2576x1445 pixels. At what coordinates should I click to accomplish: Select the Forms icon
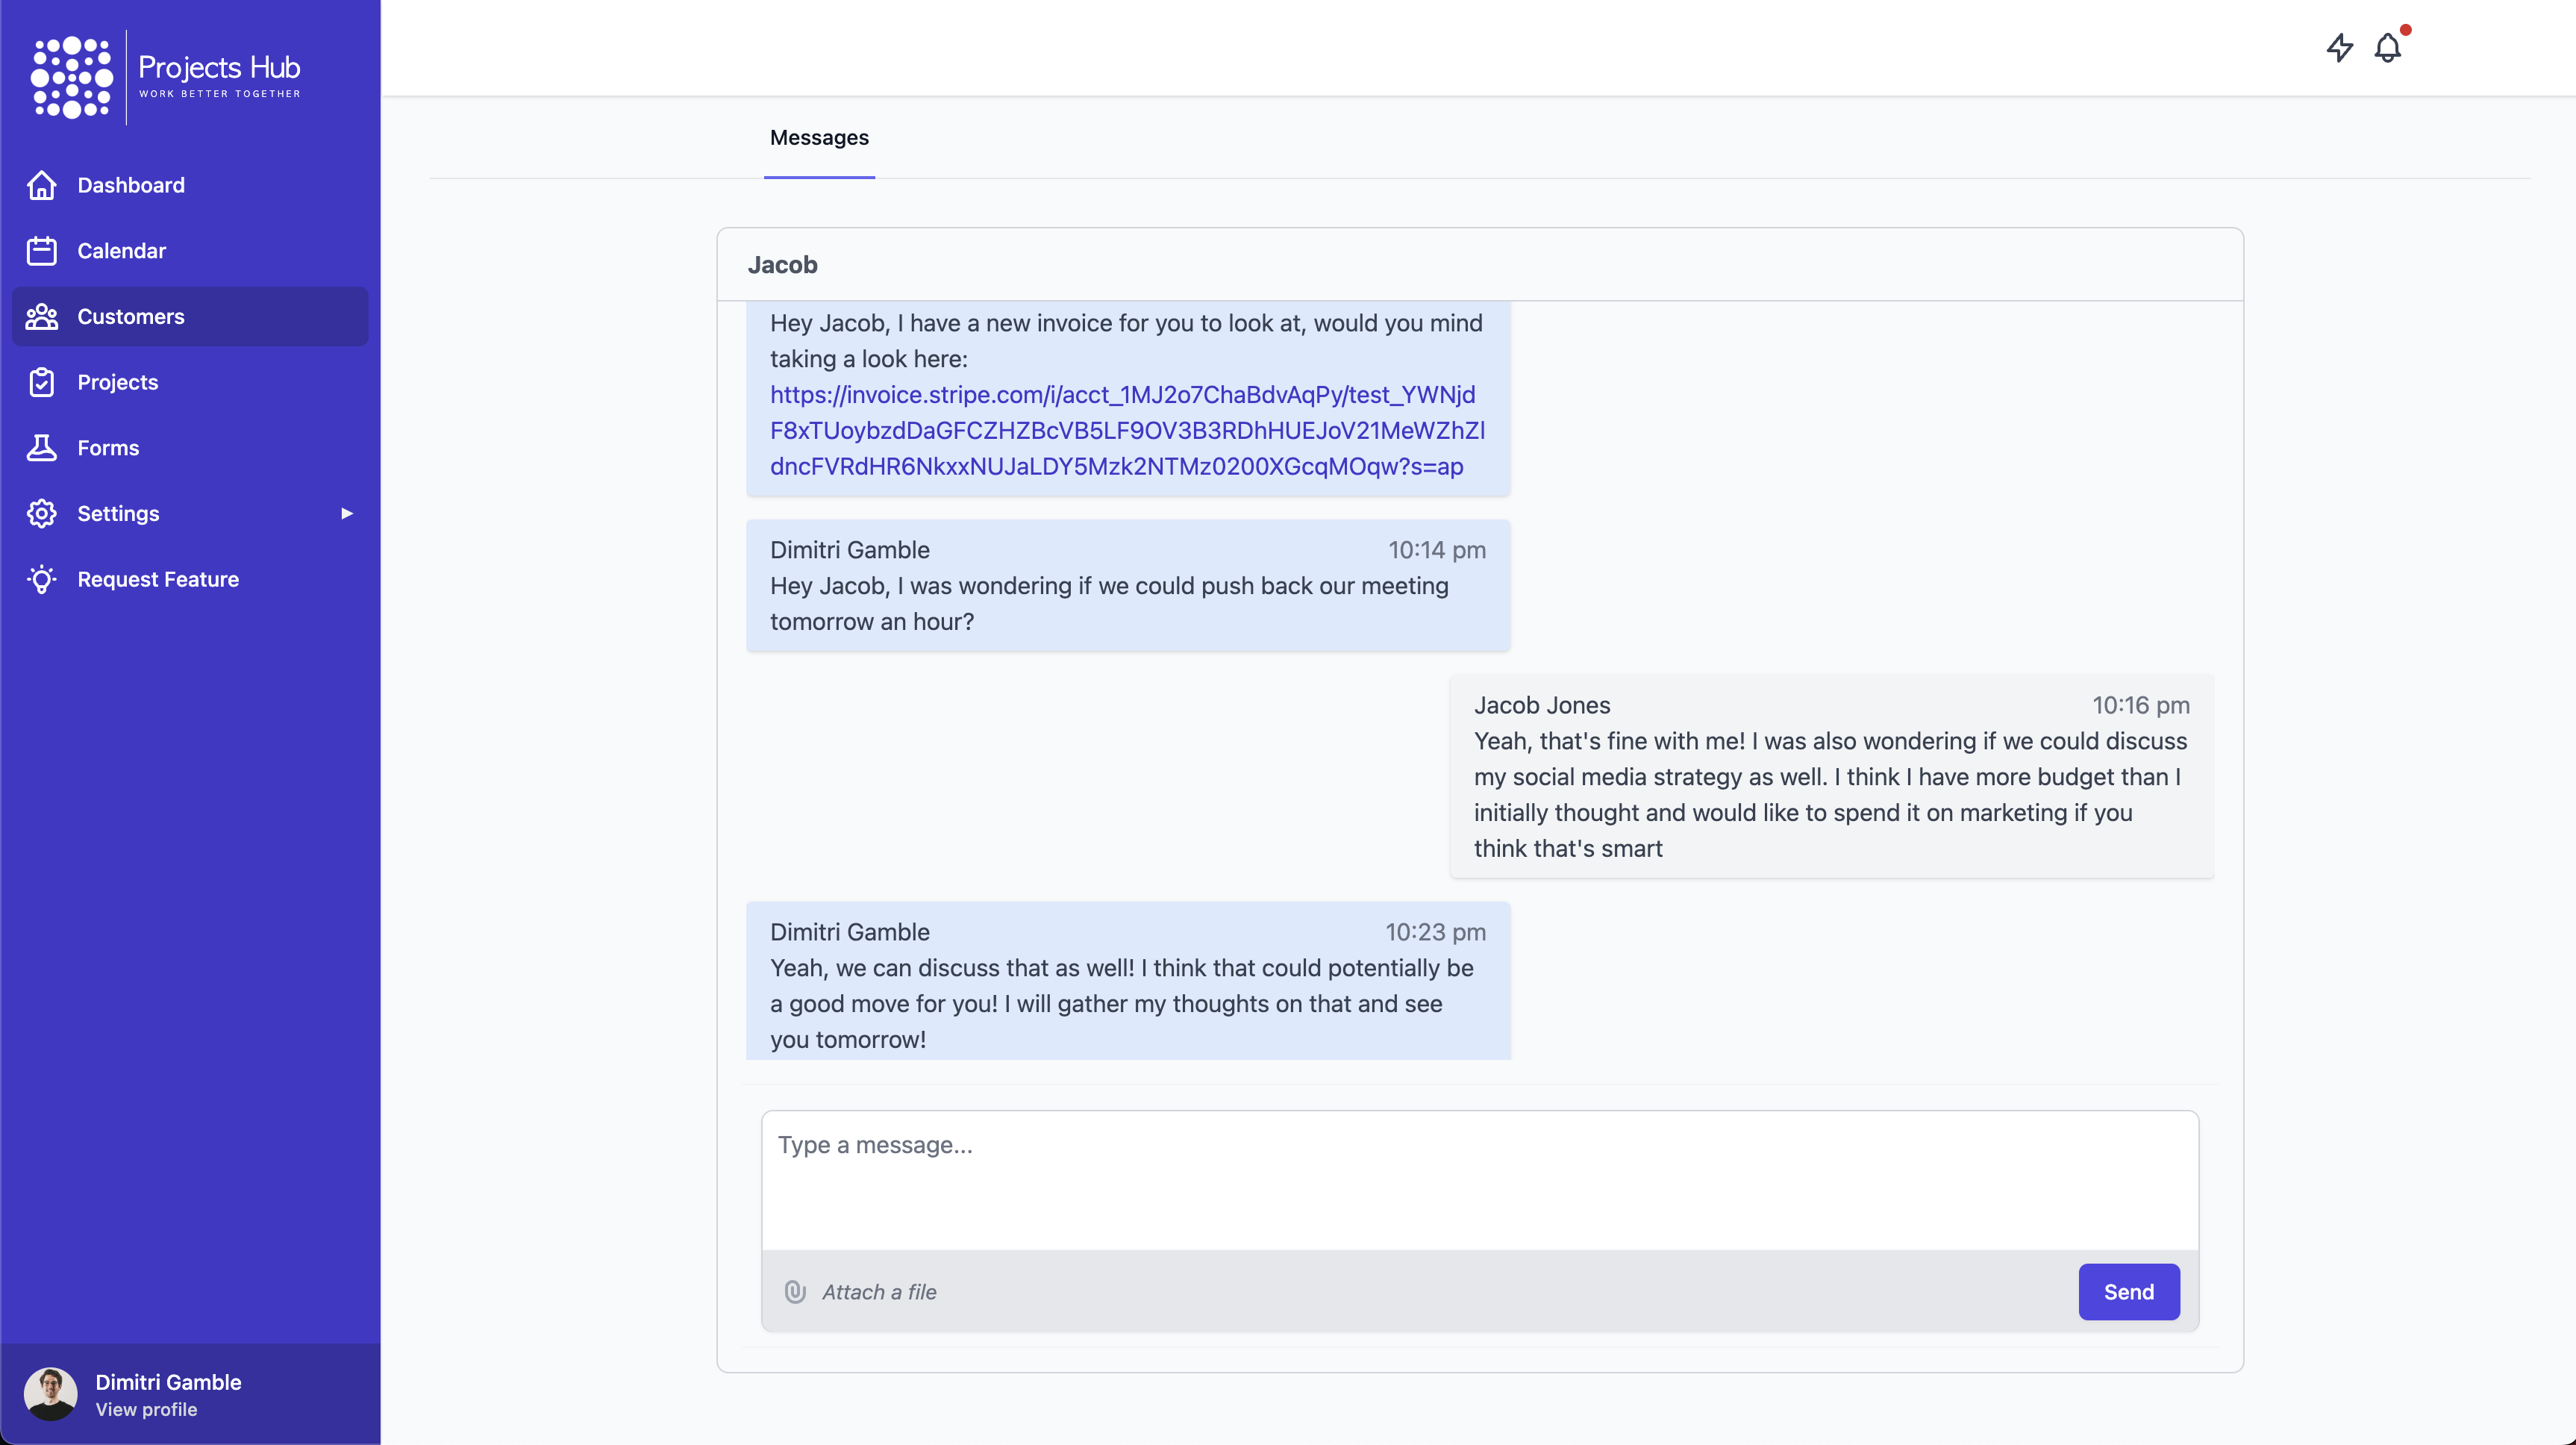pos(42,448)
